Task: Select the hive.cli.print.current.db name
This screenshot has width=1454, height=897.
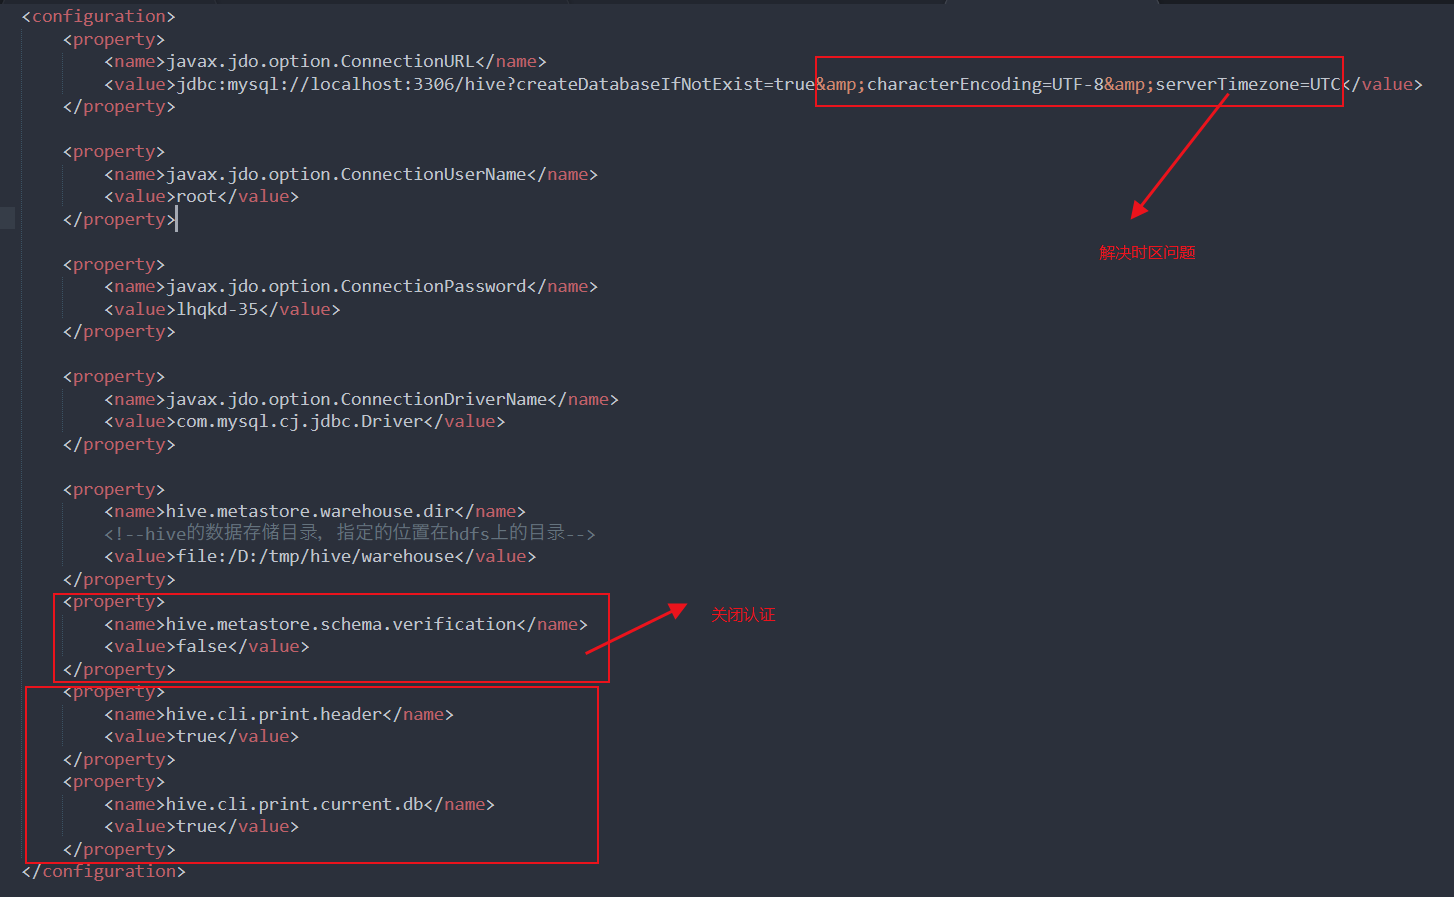Action: point(295,804)
